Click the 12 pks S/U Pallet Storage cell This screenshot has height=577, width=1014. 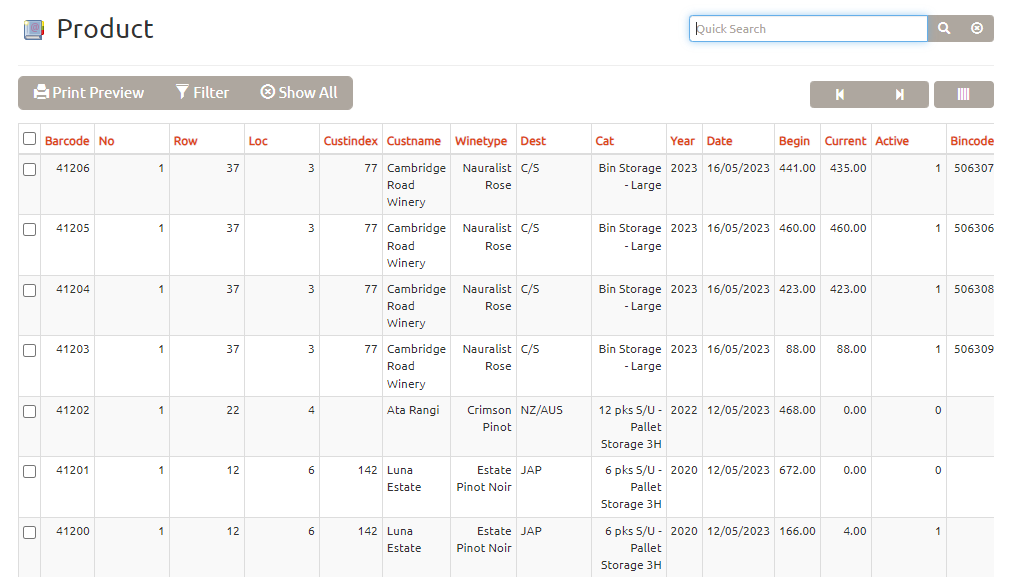click(x=631, y=427)
